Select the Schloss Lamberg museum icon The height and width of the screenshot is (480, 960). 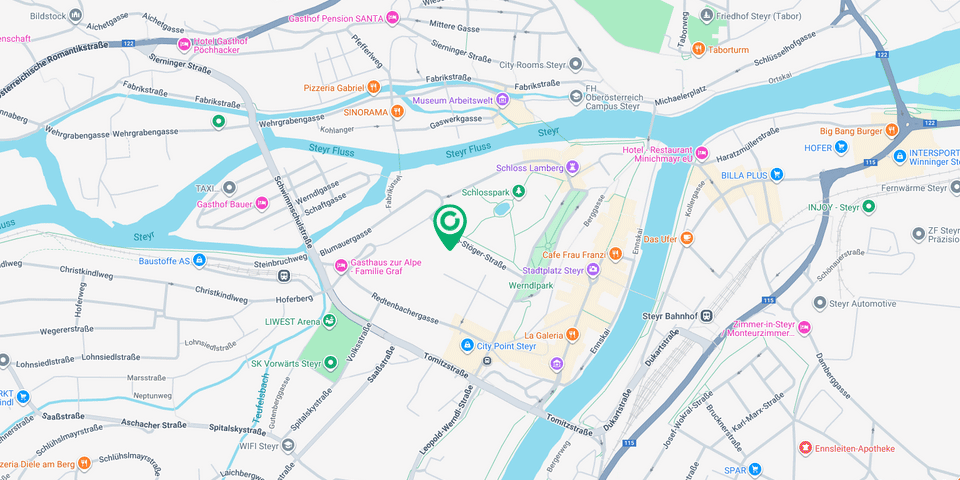point(572,167)
